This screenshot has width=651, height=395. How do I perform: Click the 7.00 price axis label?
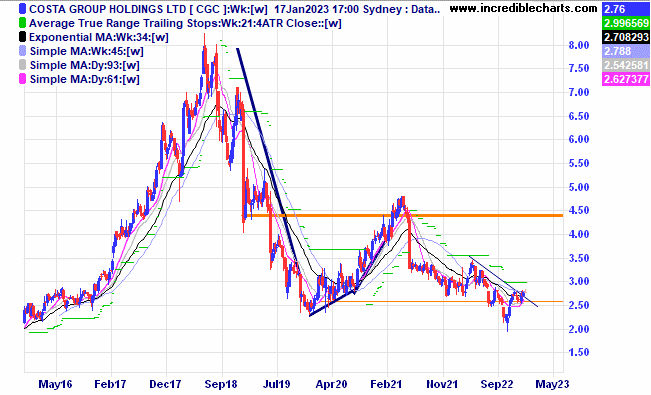(579, 92)
